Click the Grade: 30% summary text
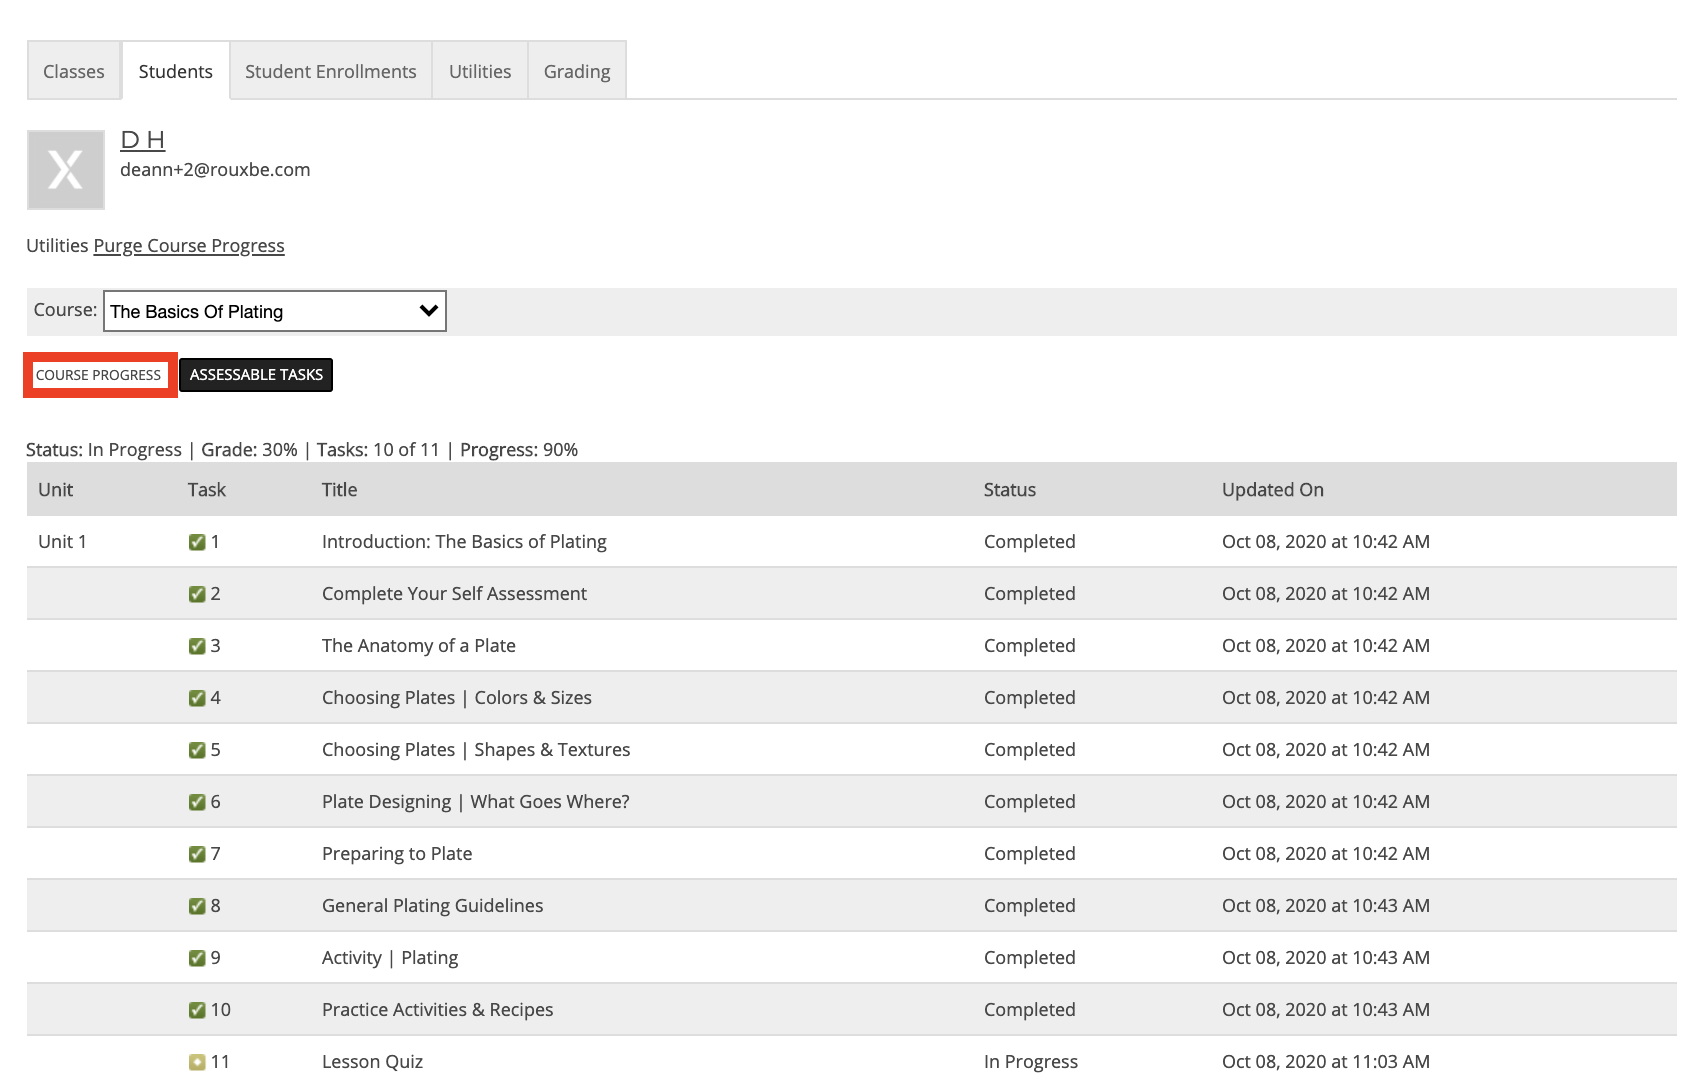The image size is (1683, 1085). pos(249,450)
